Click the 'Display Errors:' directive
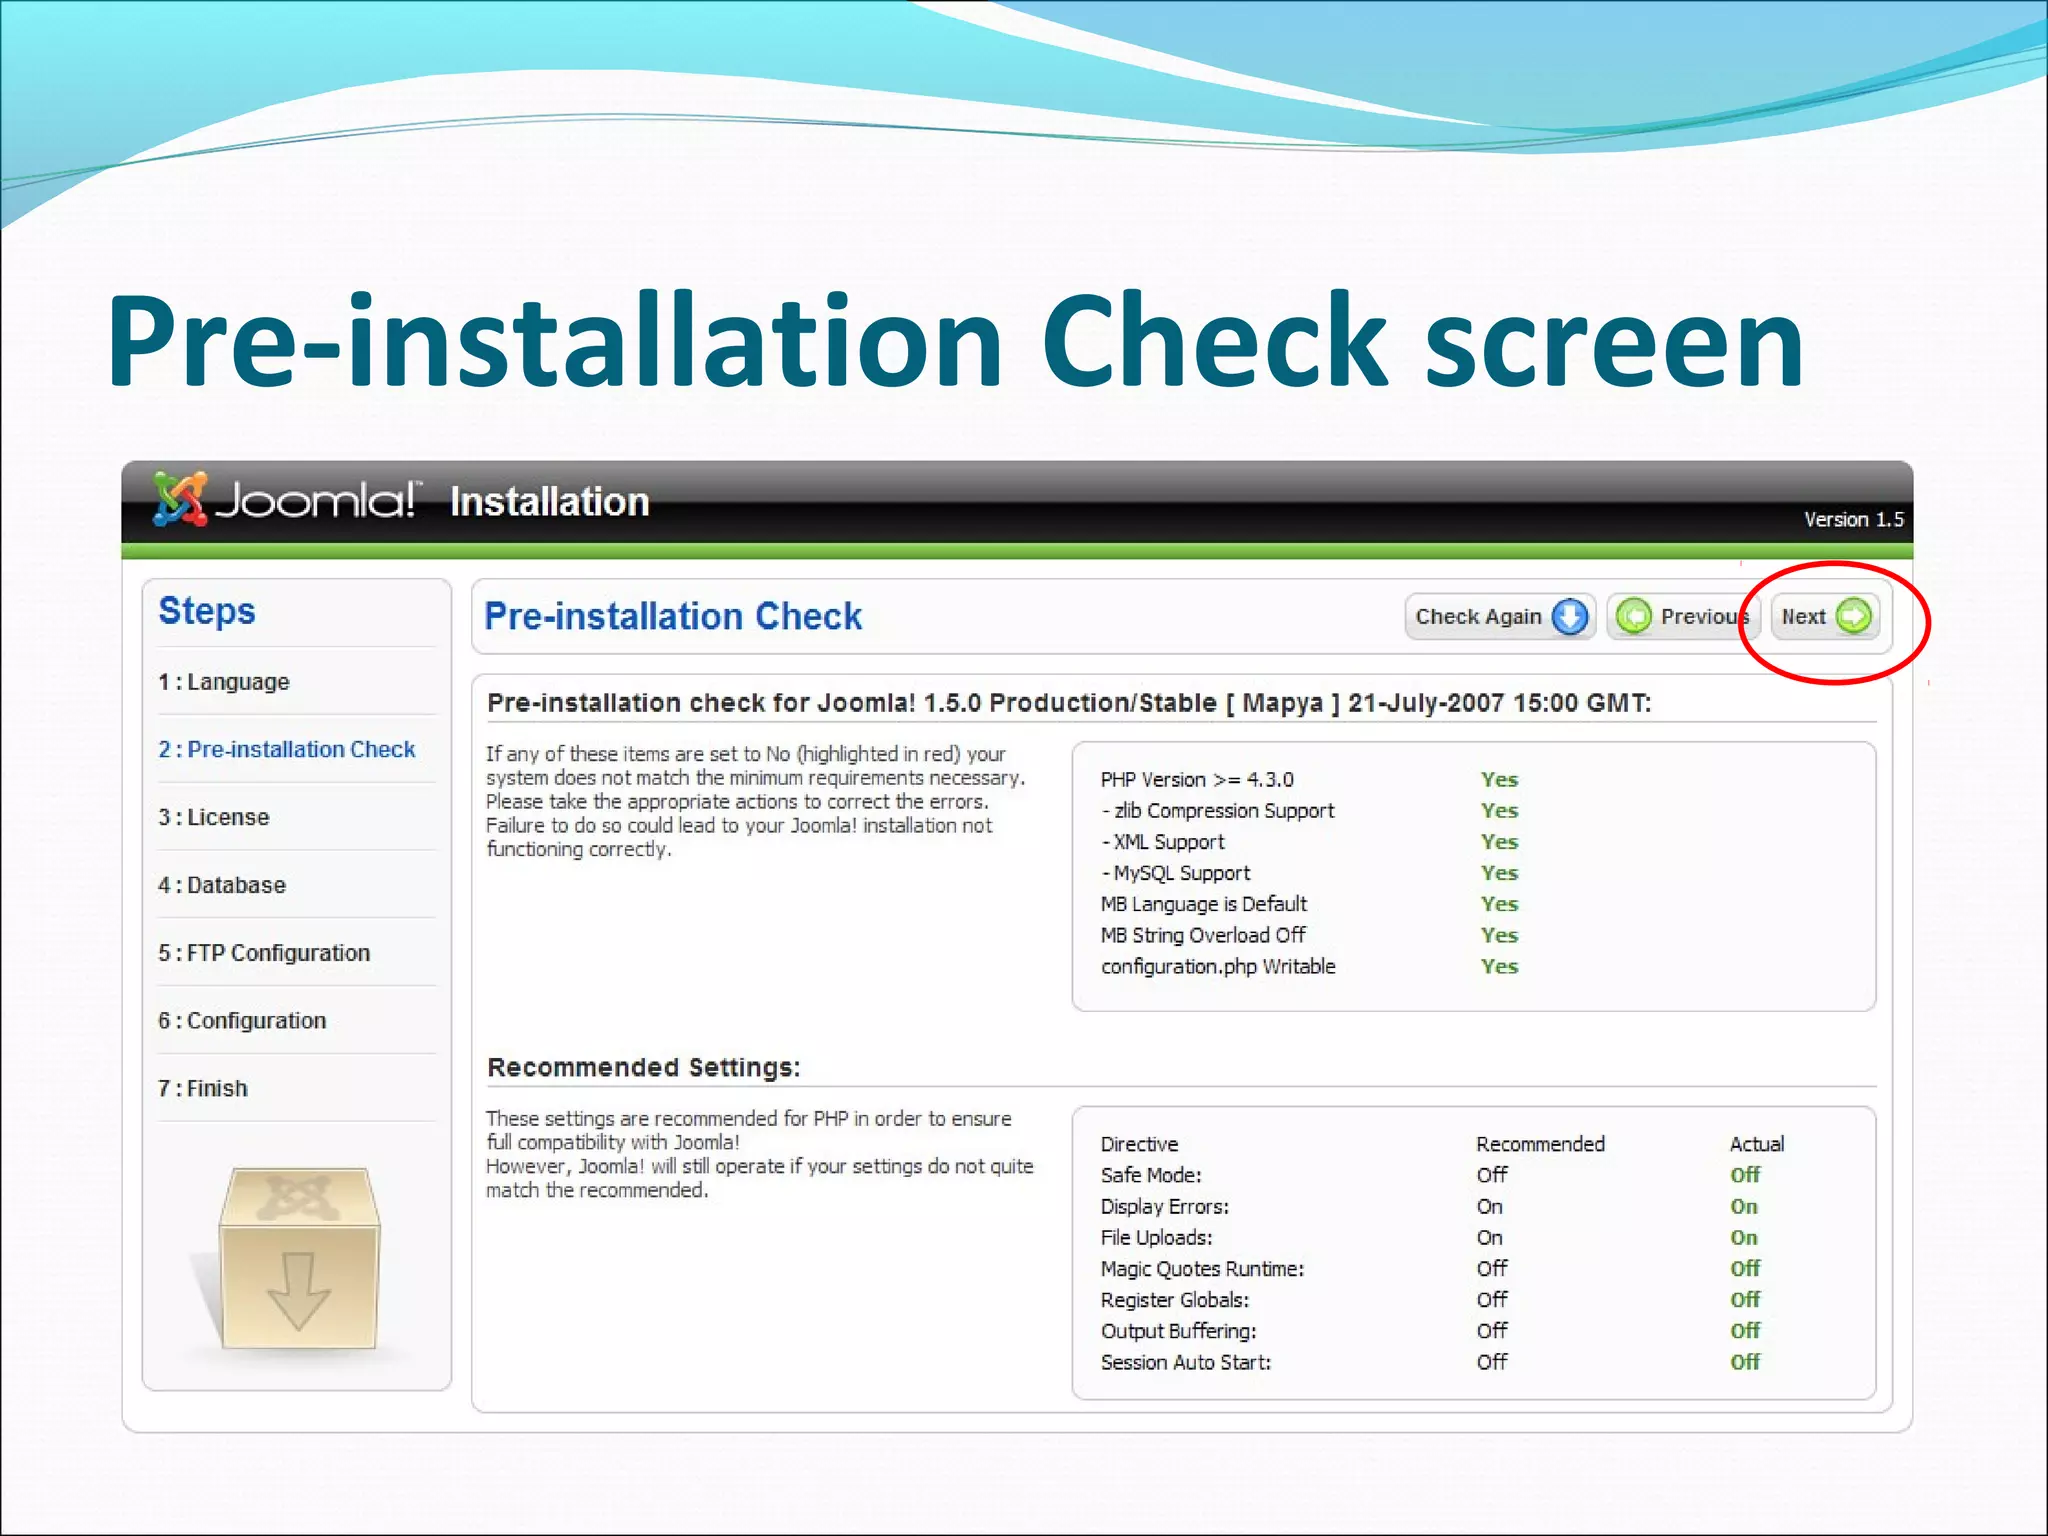 click(x=1165, y=1206)
